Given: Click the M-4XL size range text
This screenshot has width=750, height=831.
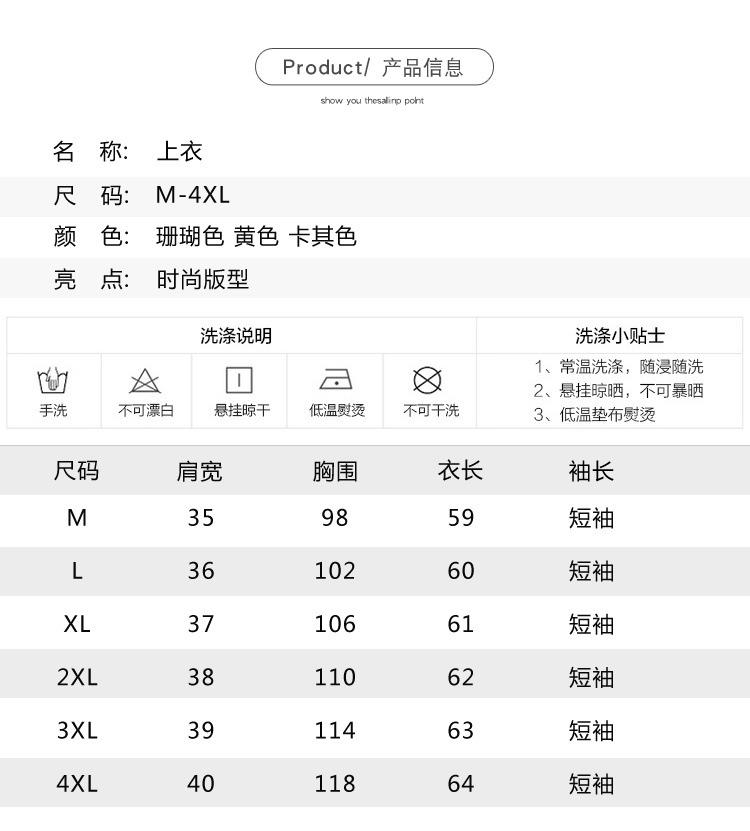Looking at the screenshot, I should coord(193,195).
